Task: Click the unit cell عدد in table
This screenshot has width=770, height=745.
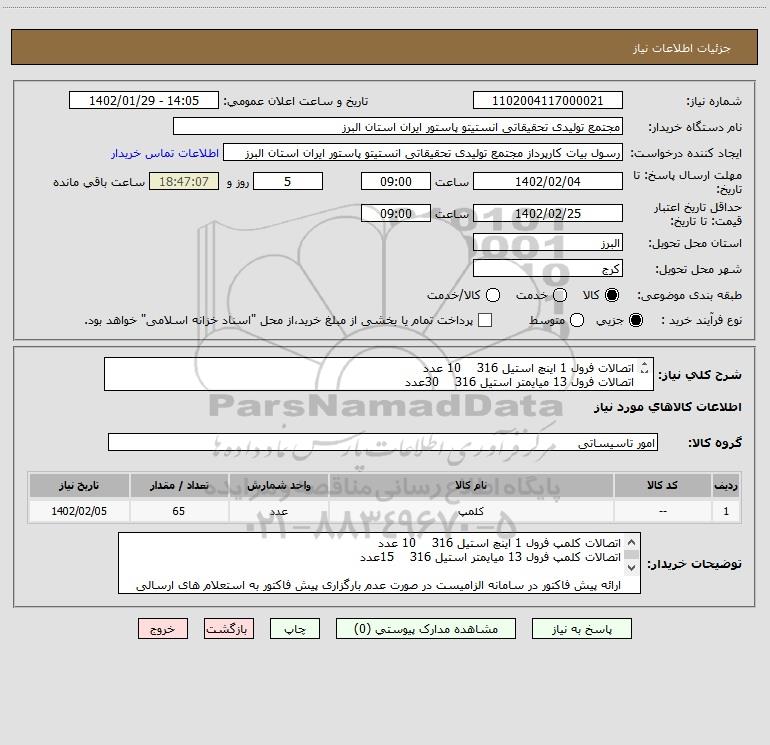Action: 278,511
